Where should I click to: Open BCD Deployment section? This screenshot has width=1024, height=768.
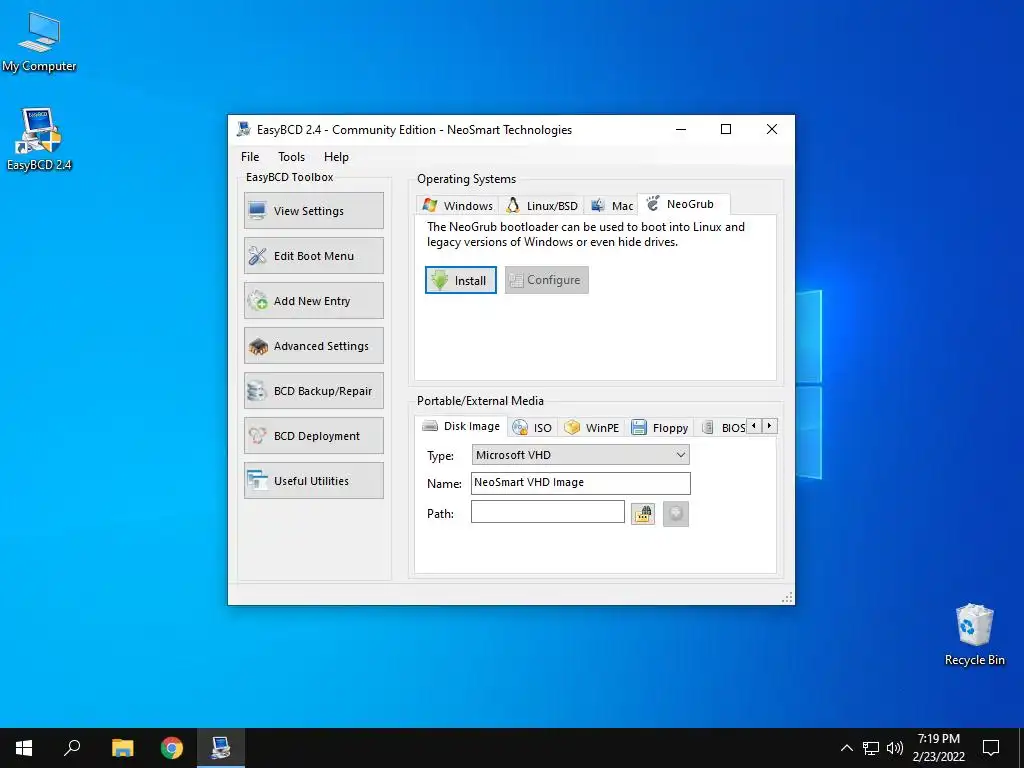(314, 436)
